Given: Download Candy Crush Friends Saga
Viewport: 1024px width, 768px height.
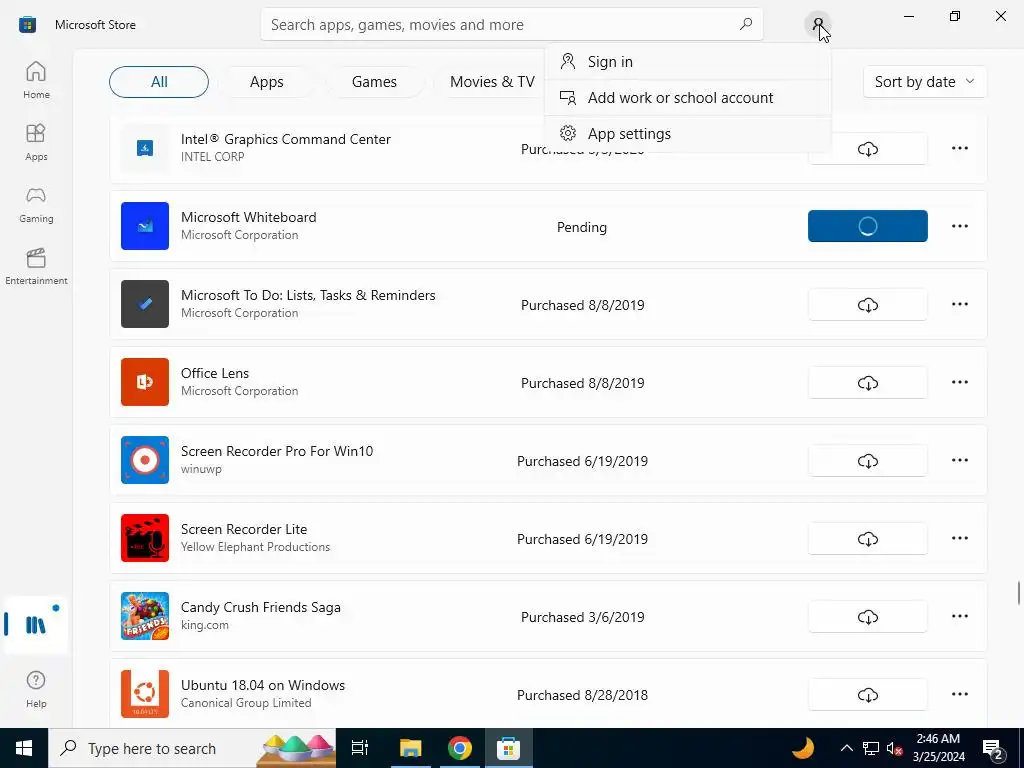Looking at the screenshot, I should coord(867,616).
